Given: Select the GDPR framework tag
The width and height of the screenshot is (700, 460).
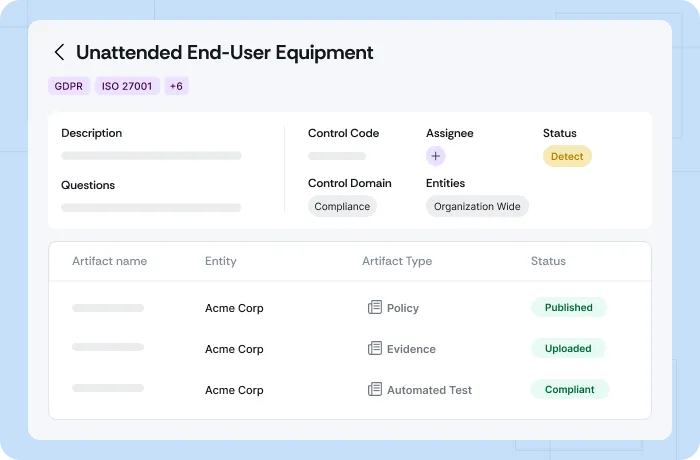Looking at the screenshot, I should click(69, 86).
